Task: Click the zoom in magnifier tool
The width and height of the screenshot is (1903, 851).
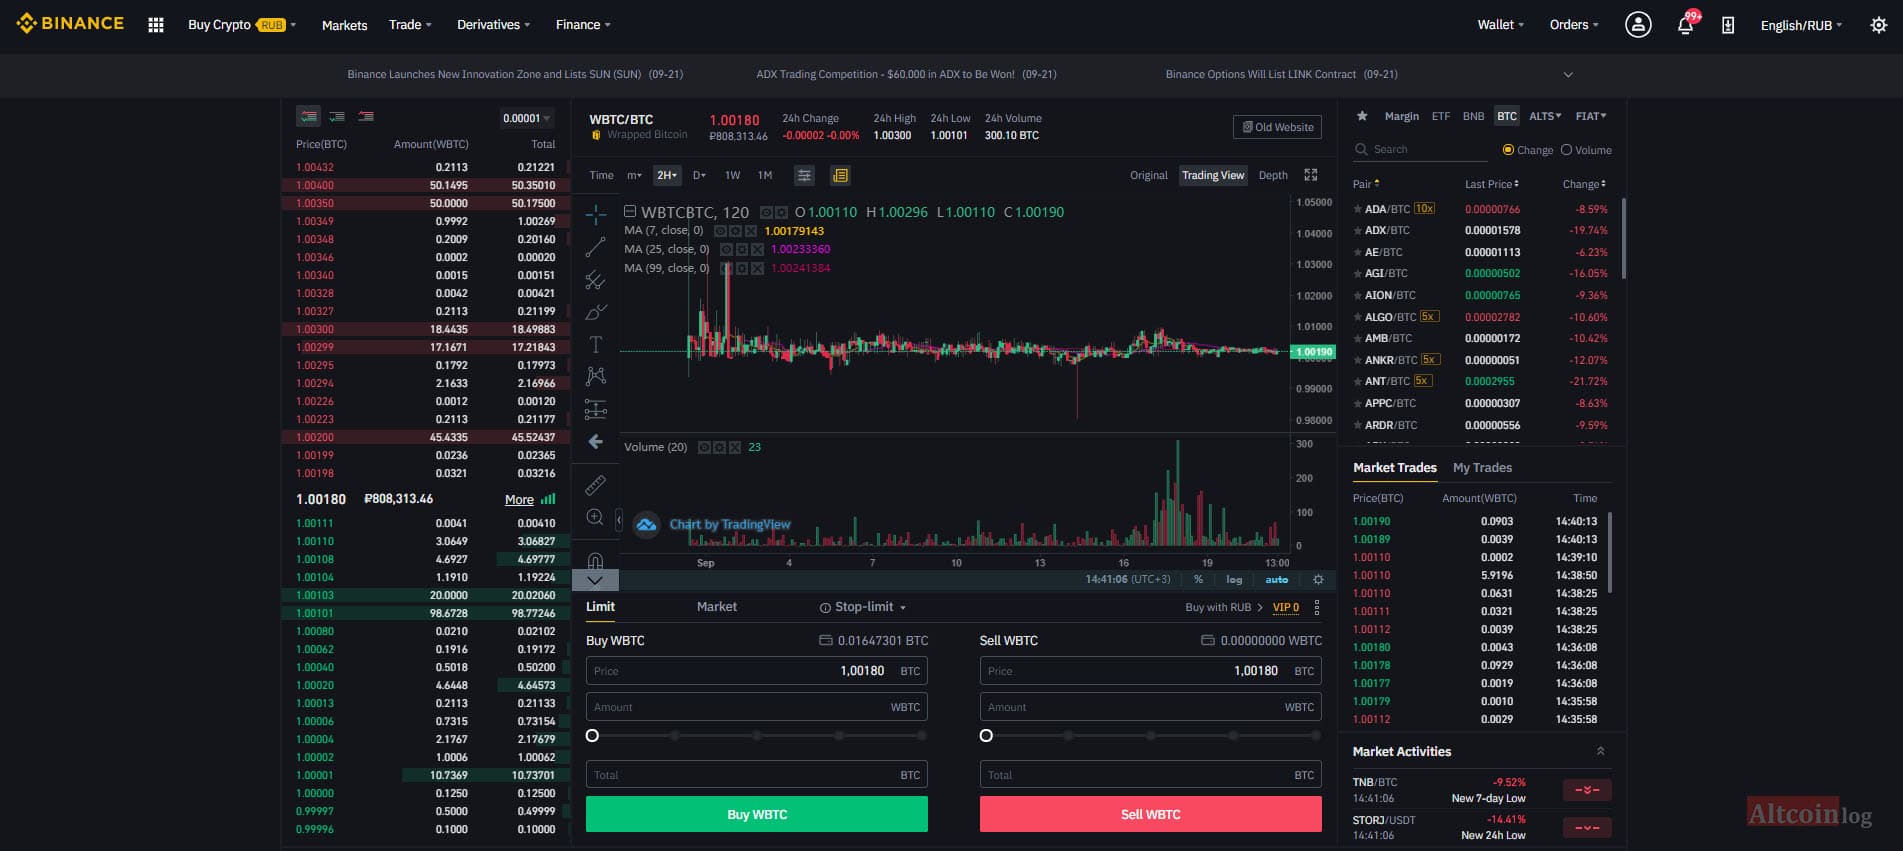Action: pos(596,517)
